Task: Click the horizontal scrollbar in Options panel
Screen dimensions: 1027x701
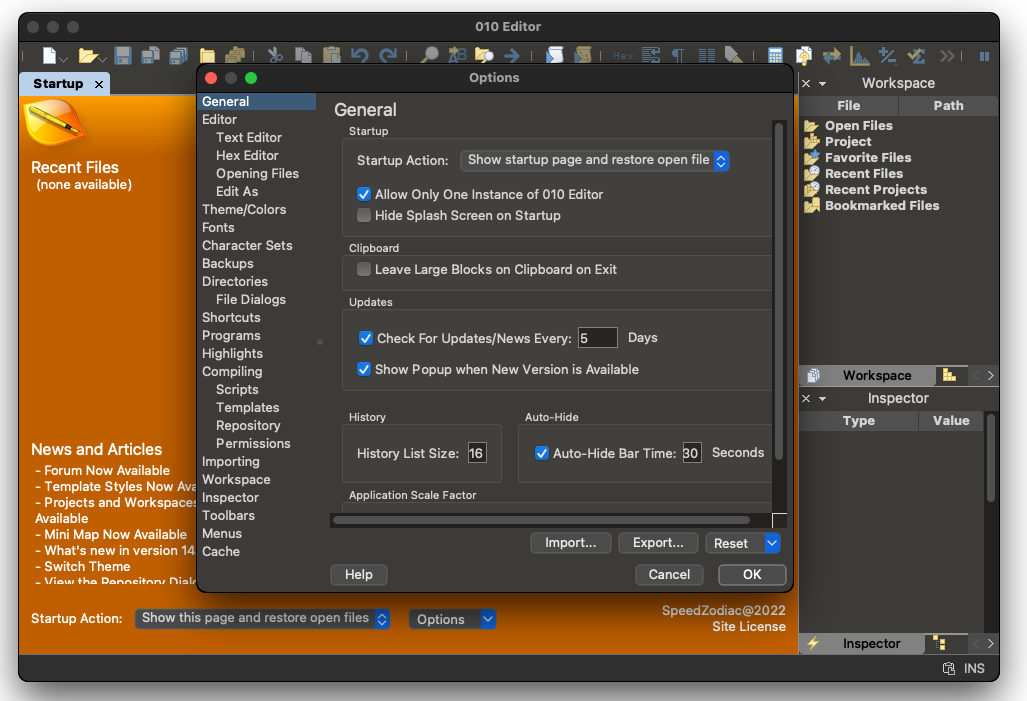Action: point(540,520)
